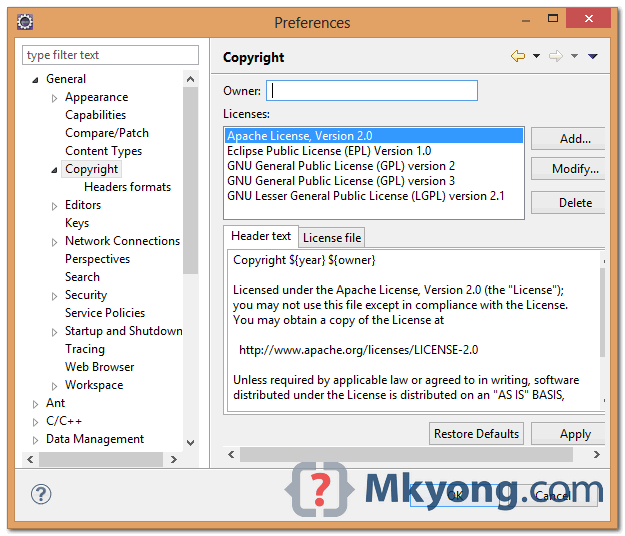Expand the Data Management node
The image size is (625, 536).
[x=35, y=440]
